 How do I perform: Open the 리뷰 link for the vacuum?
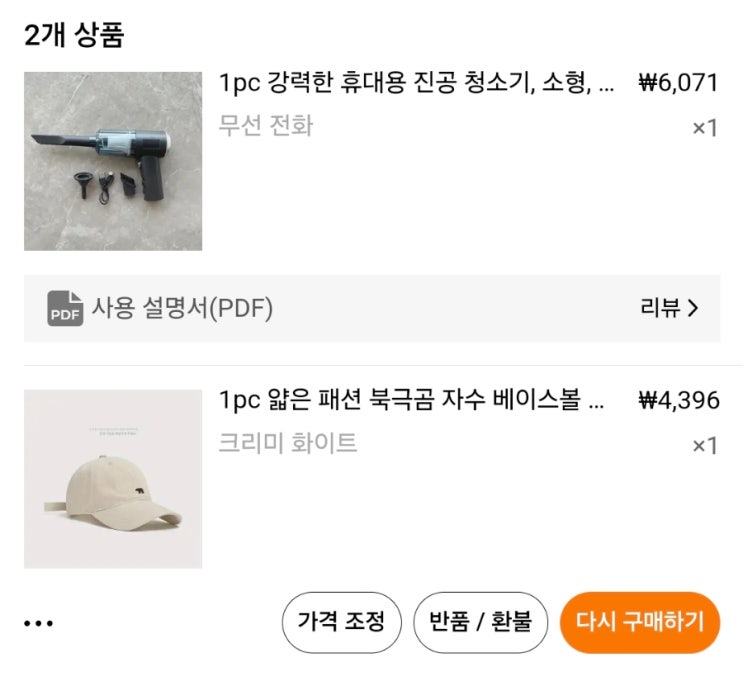click(660, 308)
